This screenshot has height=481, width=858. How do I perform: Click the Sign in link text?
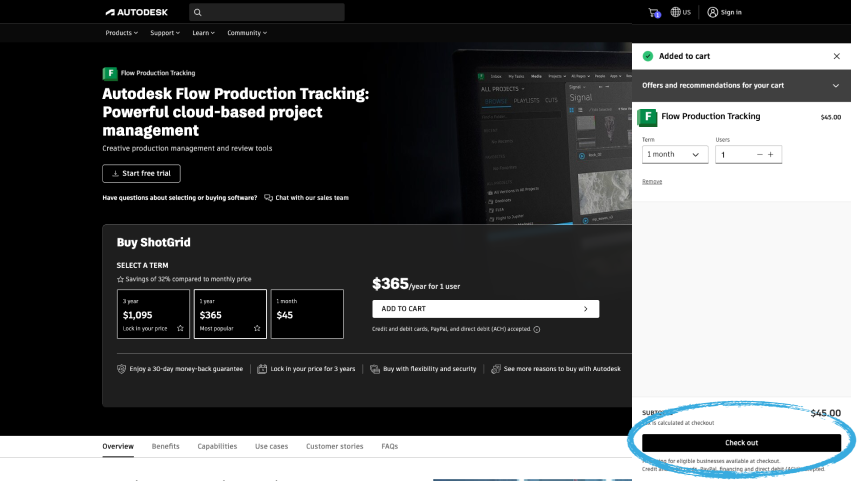[x=731, y=12]
